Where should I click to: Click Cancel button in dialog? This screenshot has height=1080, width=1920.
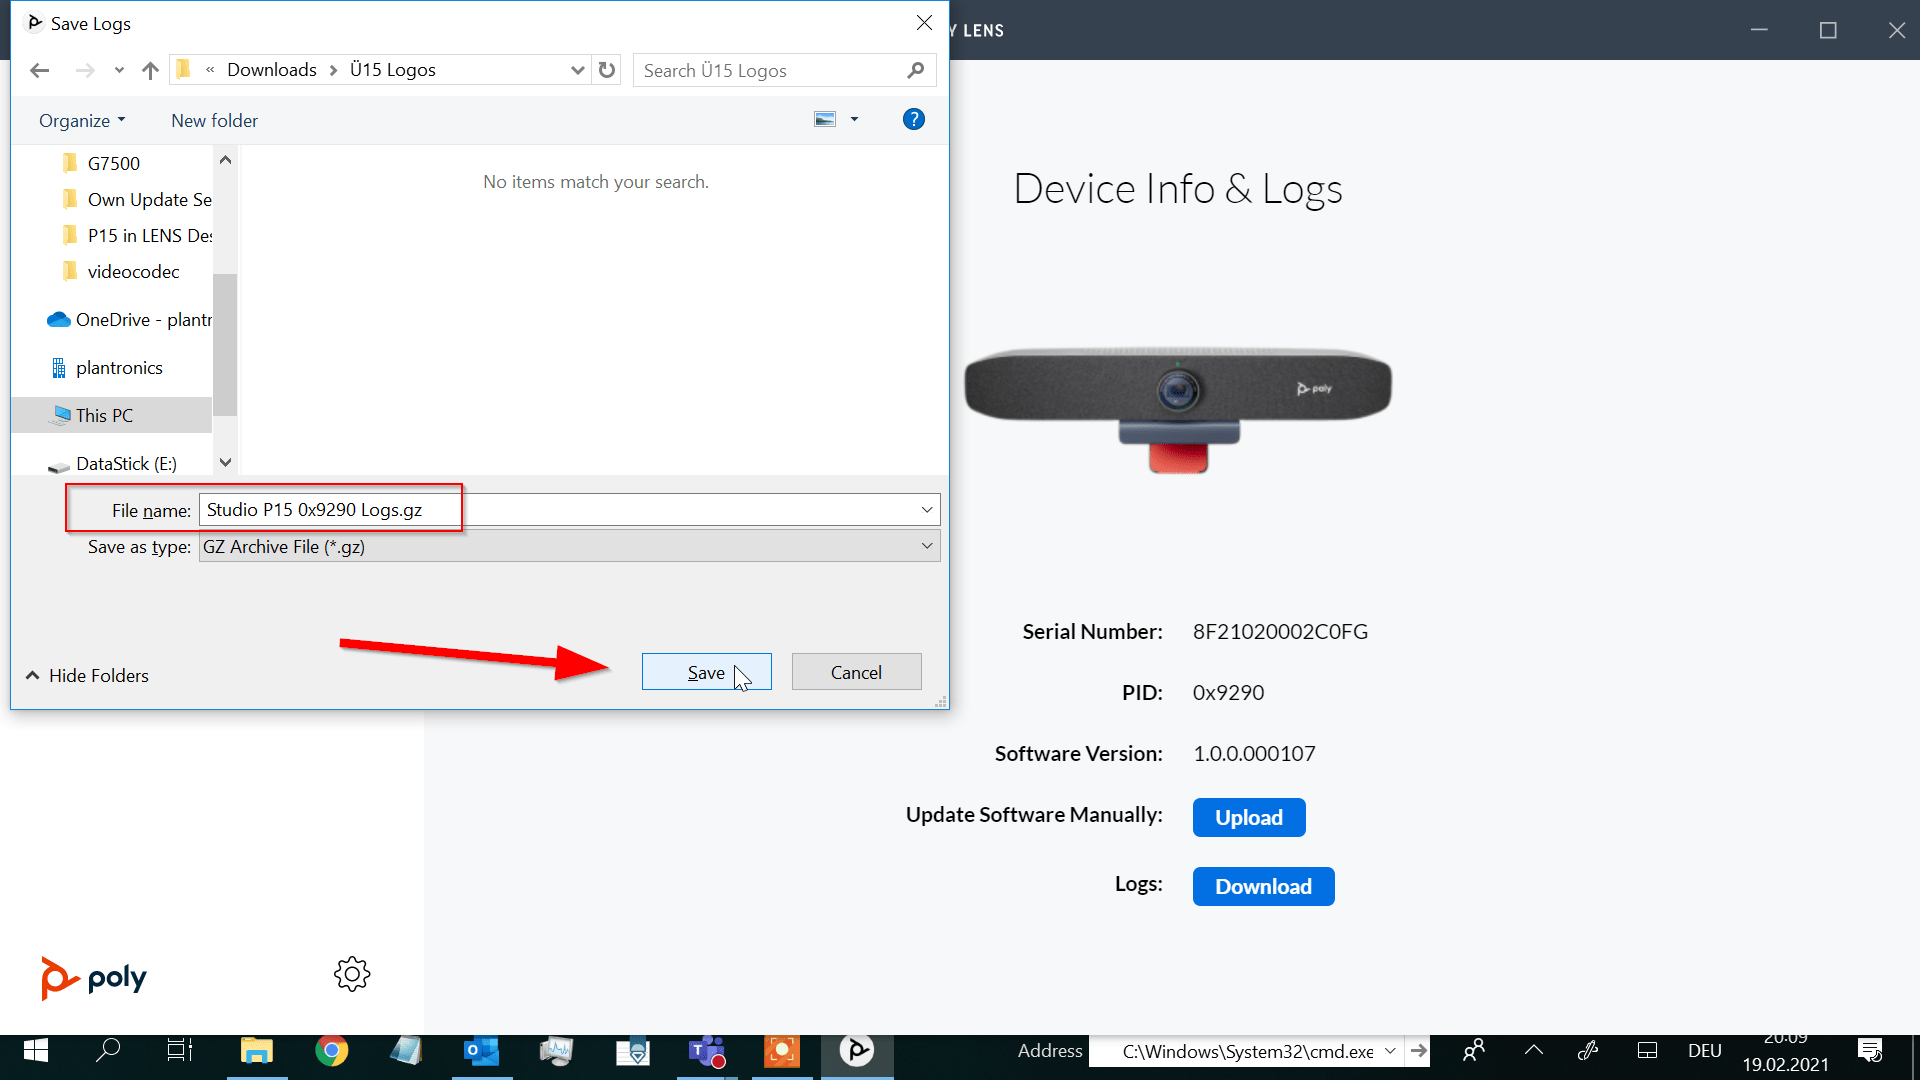(x=856, y=672)
